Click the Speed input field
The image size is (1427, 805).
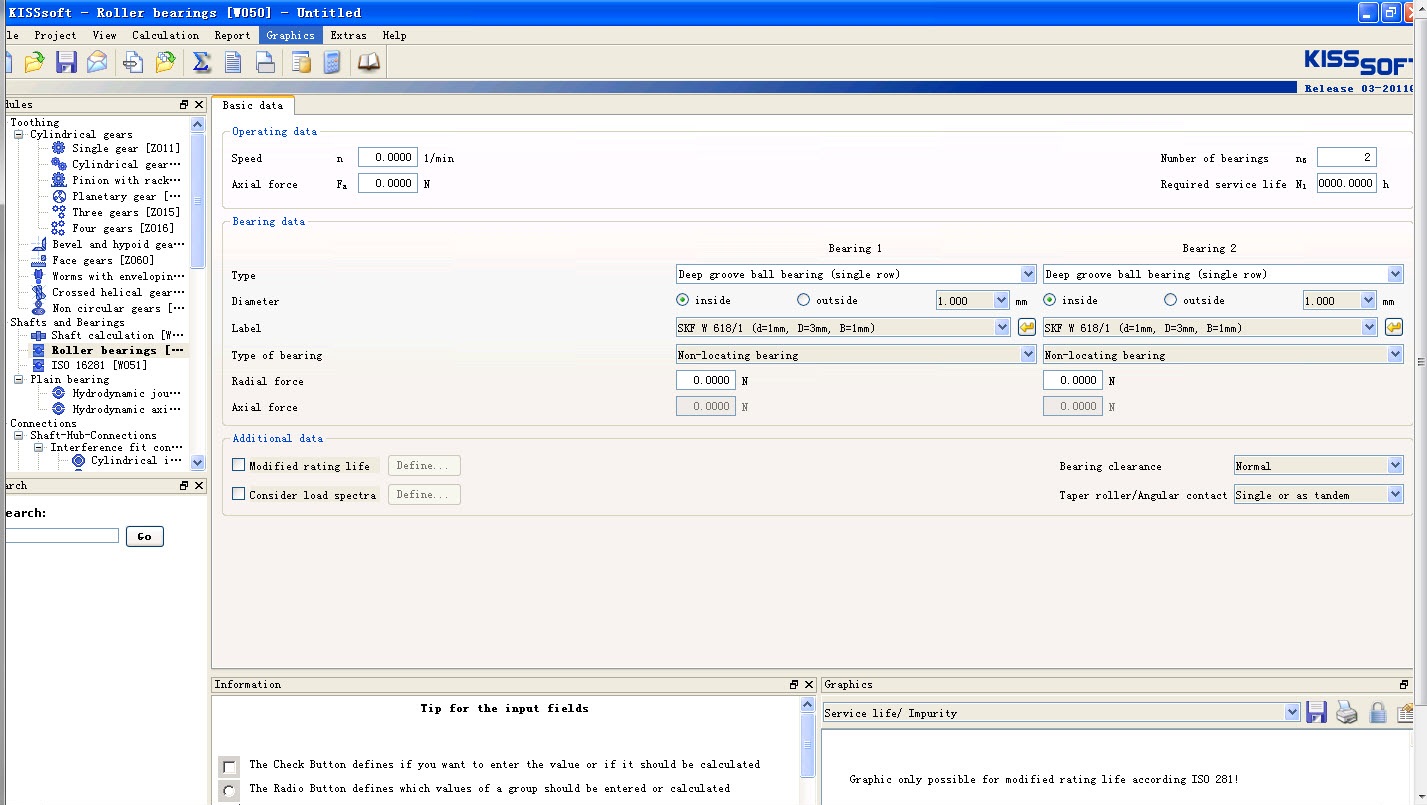coord(388,157)
